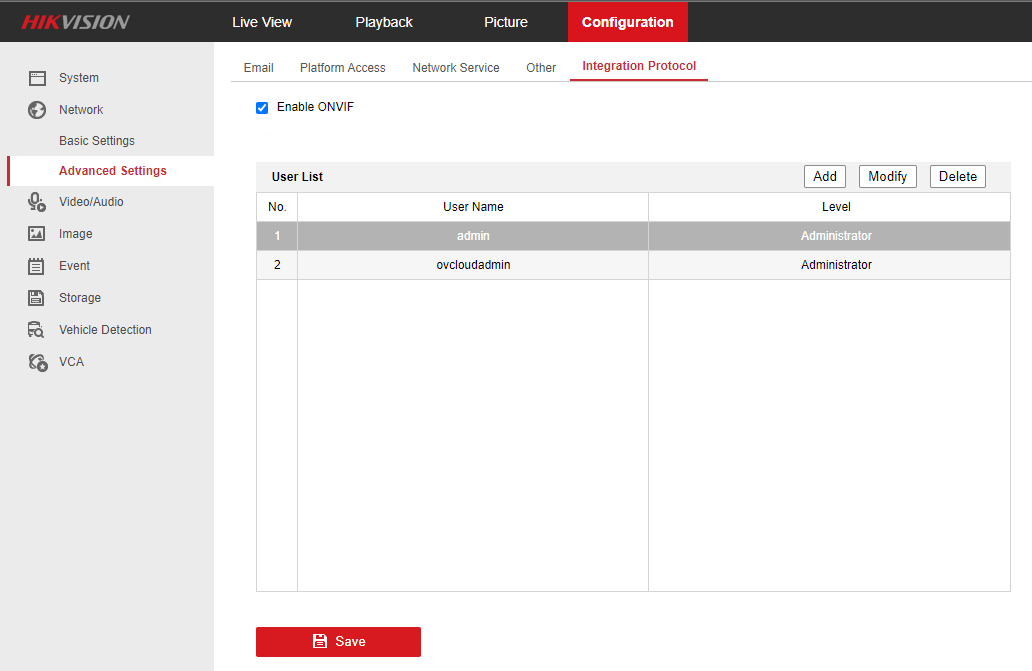Image resolution: width=1032 pixels, height=671 pixels.
Task: Click the VCA icon in sidebar
Action: [x=37, y=362]
